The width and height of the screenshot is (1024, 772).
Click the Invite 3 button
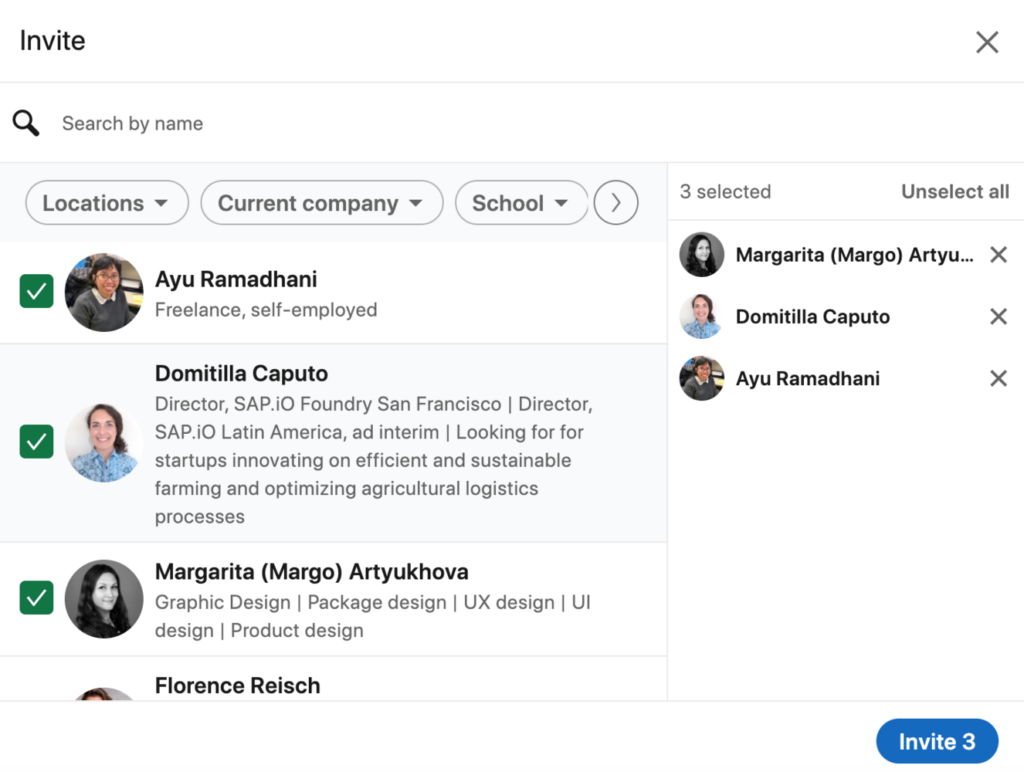pos(937,741)
